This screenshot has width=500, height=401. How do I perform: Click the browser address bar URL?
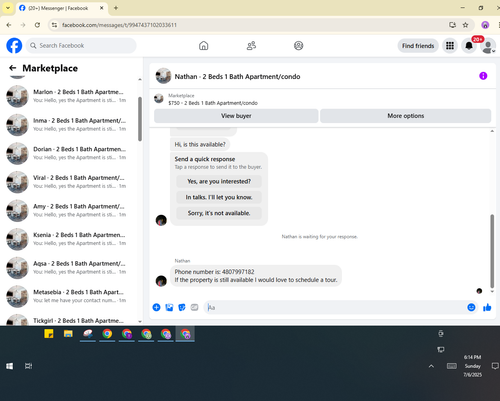point(119,25)
